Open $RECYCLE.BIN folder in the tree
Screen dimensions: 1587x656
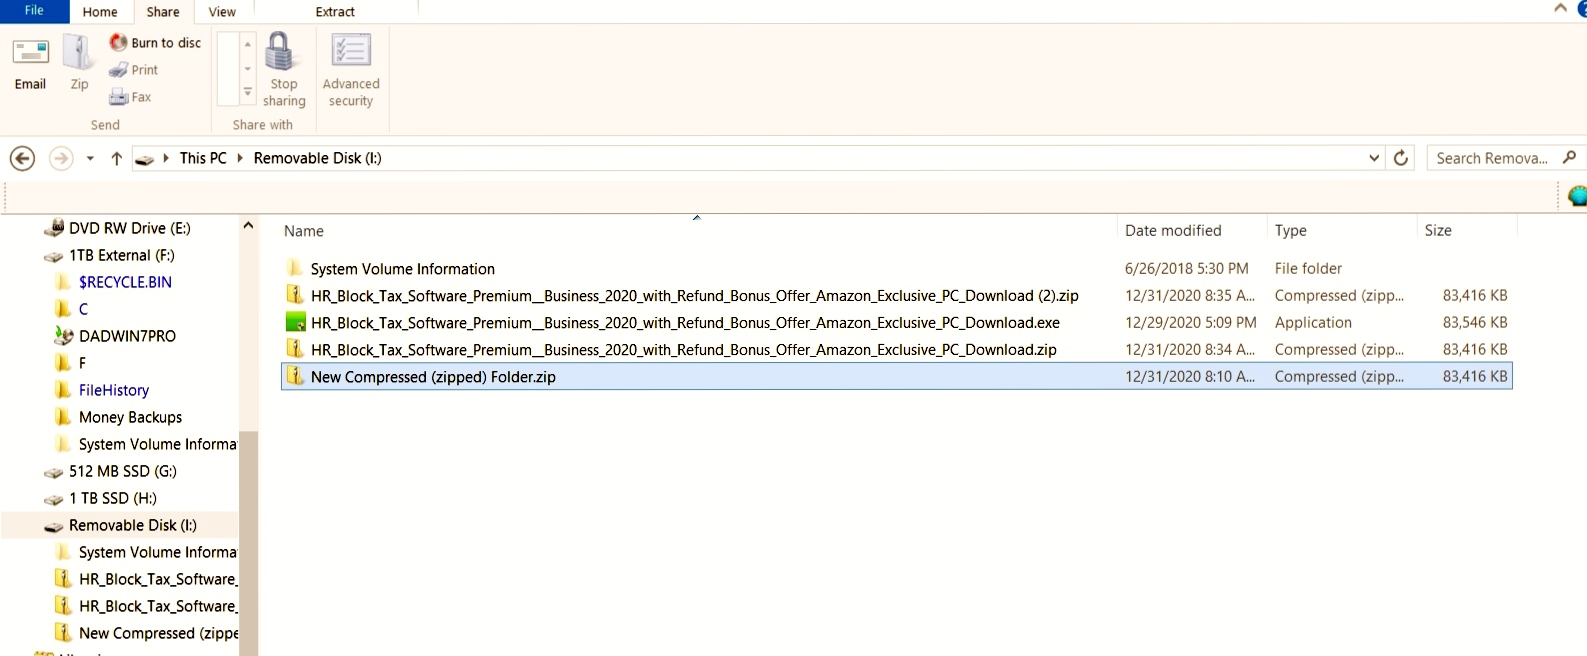pyautogui.click(x=125, y=282)
